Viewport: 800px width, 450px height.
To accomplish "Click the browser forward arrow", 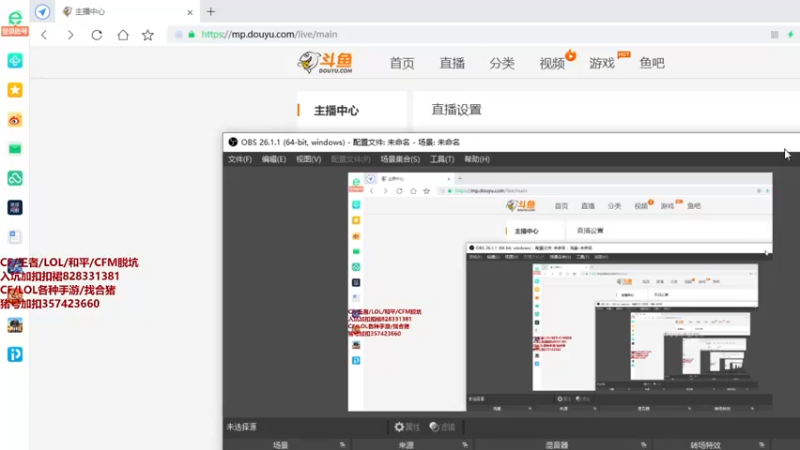I will (70, 35).
